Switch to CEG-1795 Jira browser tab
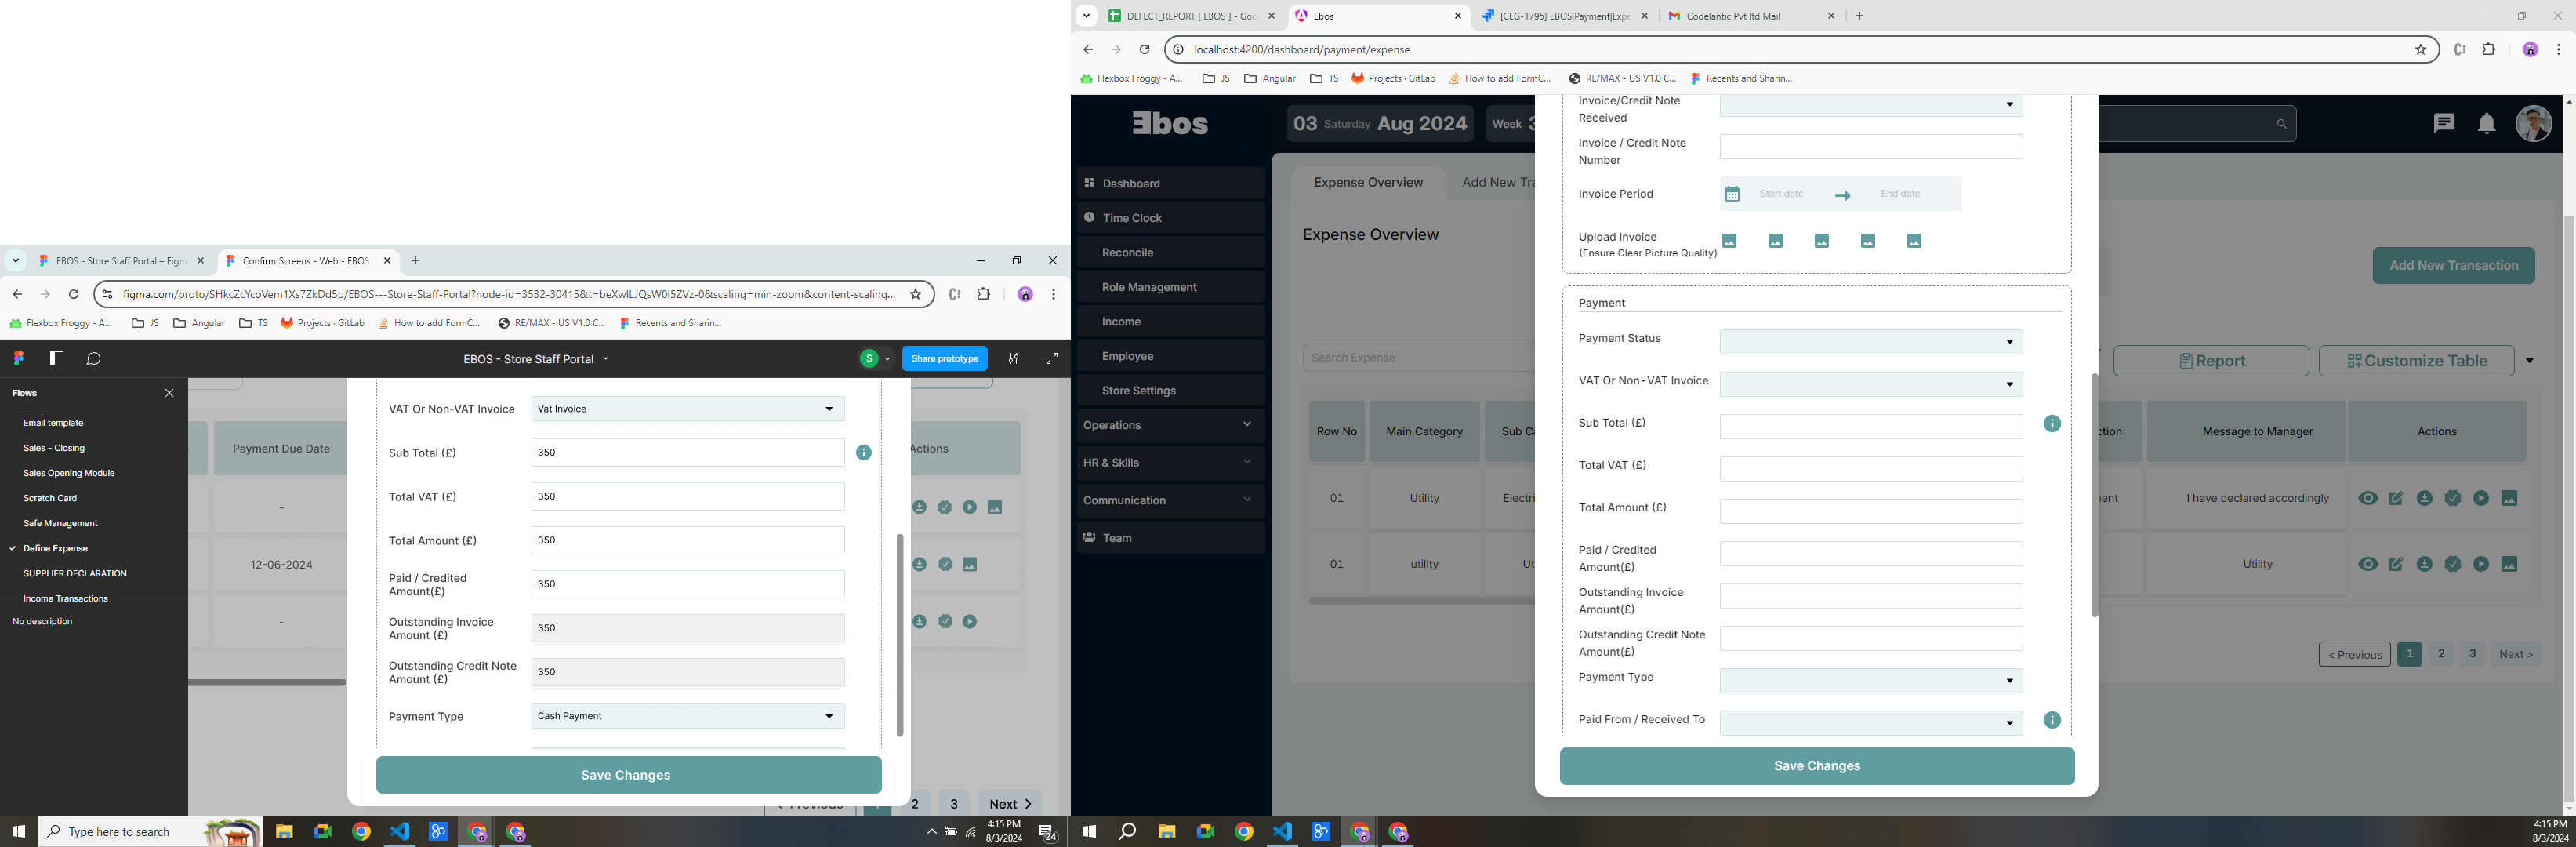The height and width of the screenshot is (847, 2576). click(1564, 16)
